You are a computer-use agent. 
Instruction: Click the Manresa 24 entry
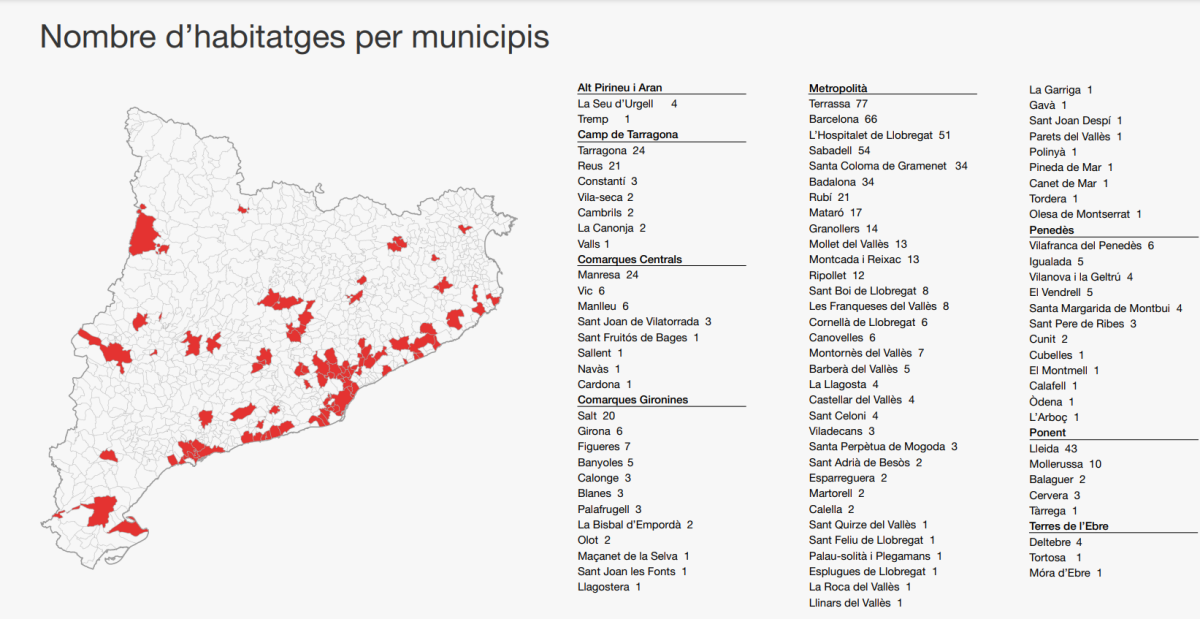click(x=608, y=275)
